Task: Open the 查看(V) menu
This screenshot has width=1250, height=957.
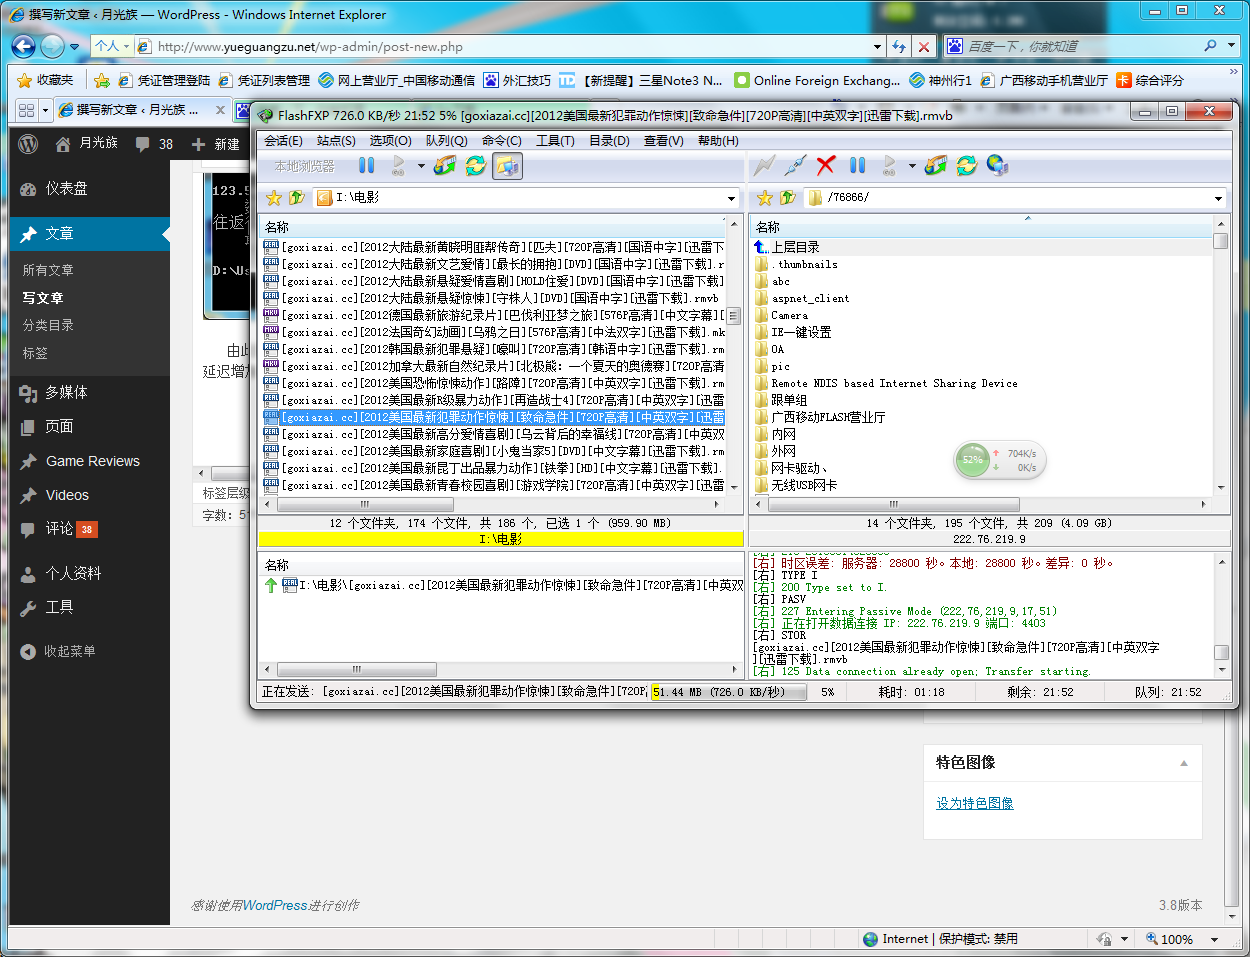Action: (x=663, y=141)
